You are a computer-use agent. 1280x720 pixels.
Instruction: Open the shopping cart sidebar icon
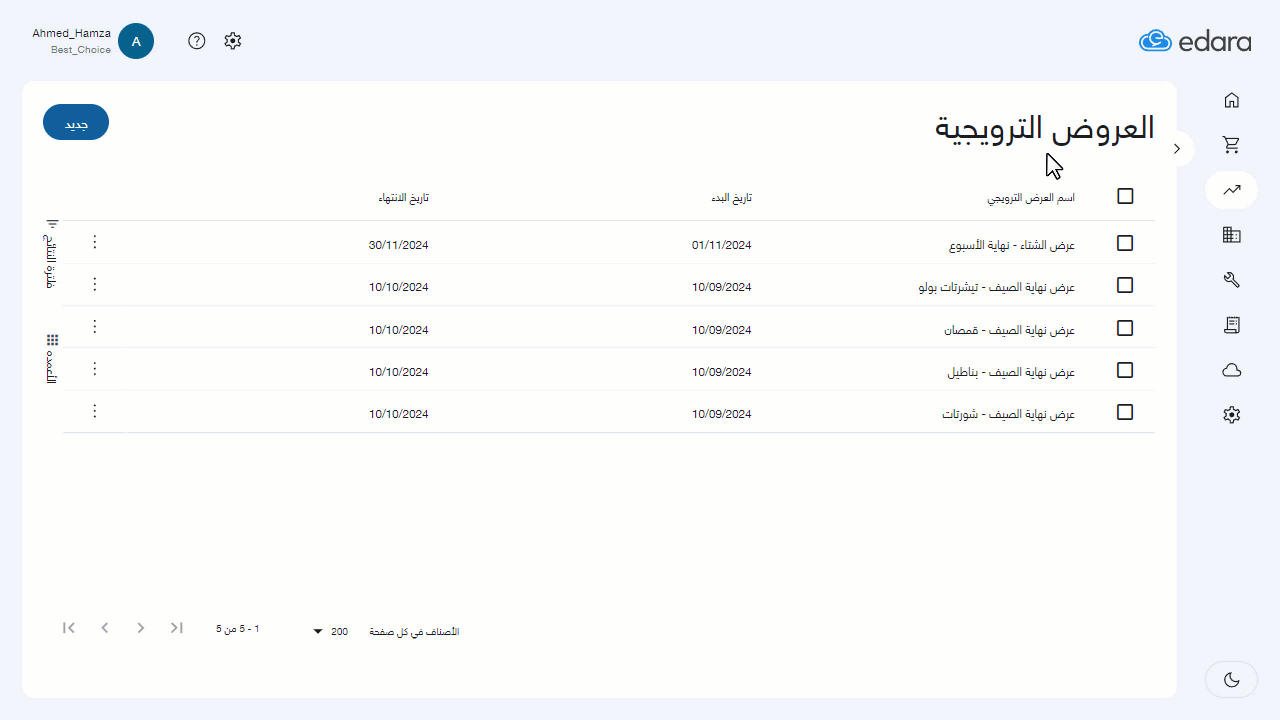pyautogui.click(x=1232, y=145)
